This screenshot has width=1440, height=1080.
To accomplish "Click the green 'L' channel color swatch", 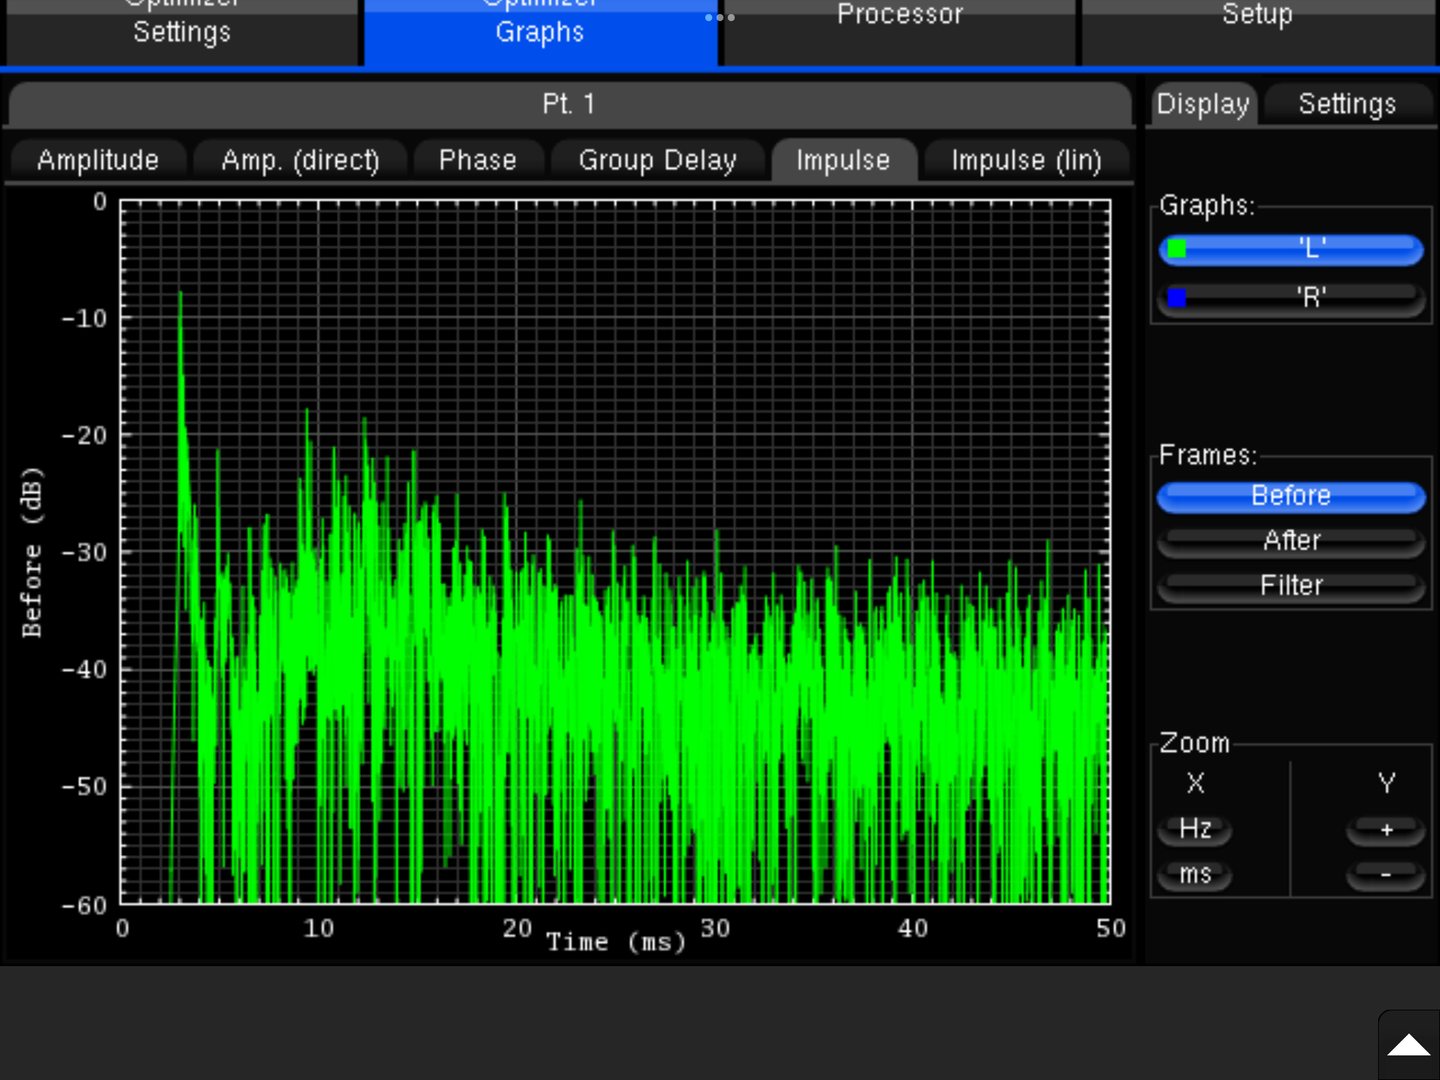I will 1177,249.
